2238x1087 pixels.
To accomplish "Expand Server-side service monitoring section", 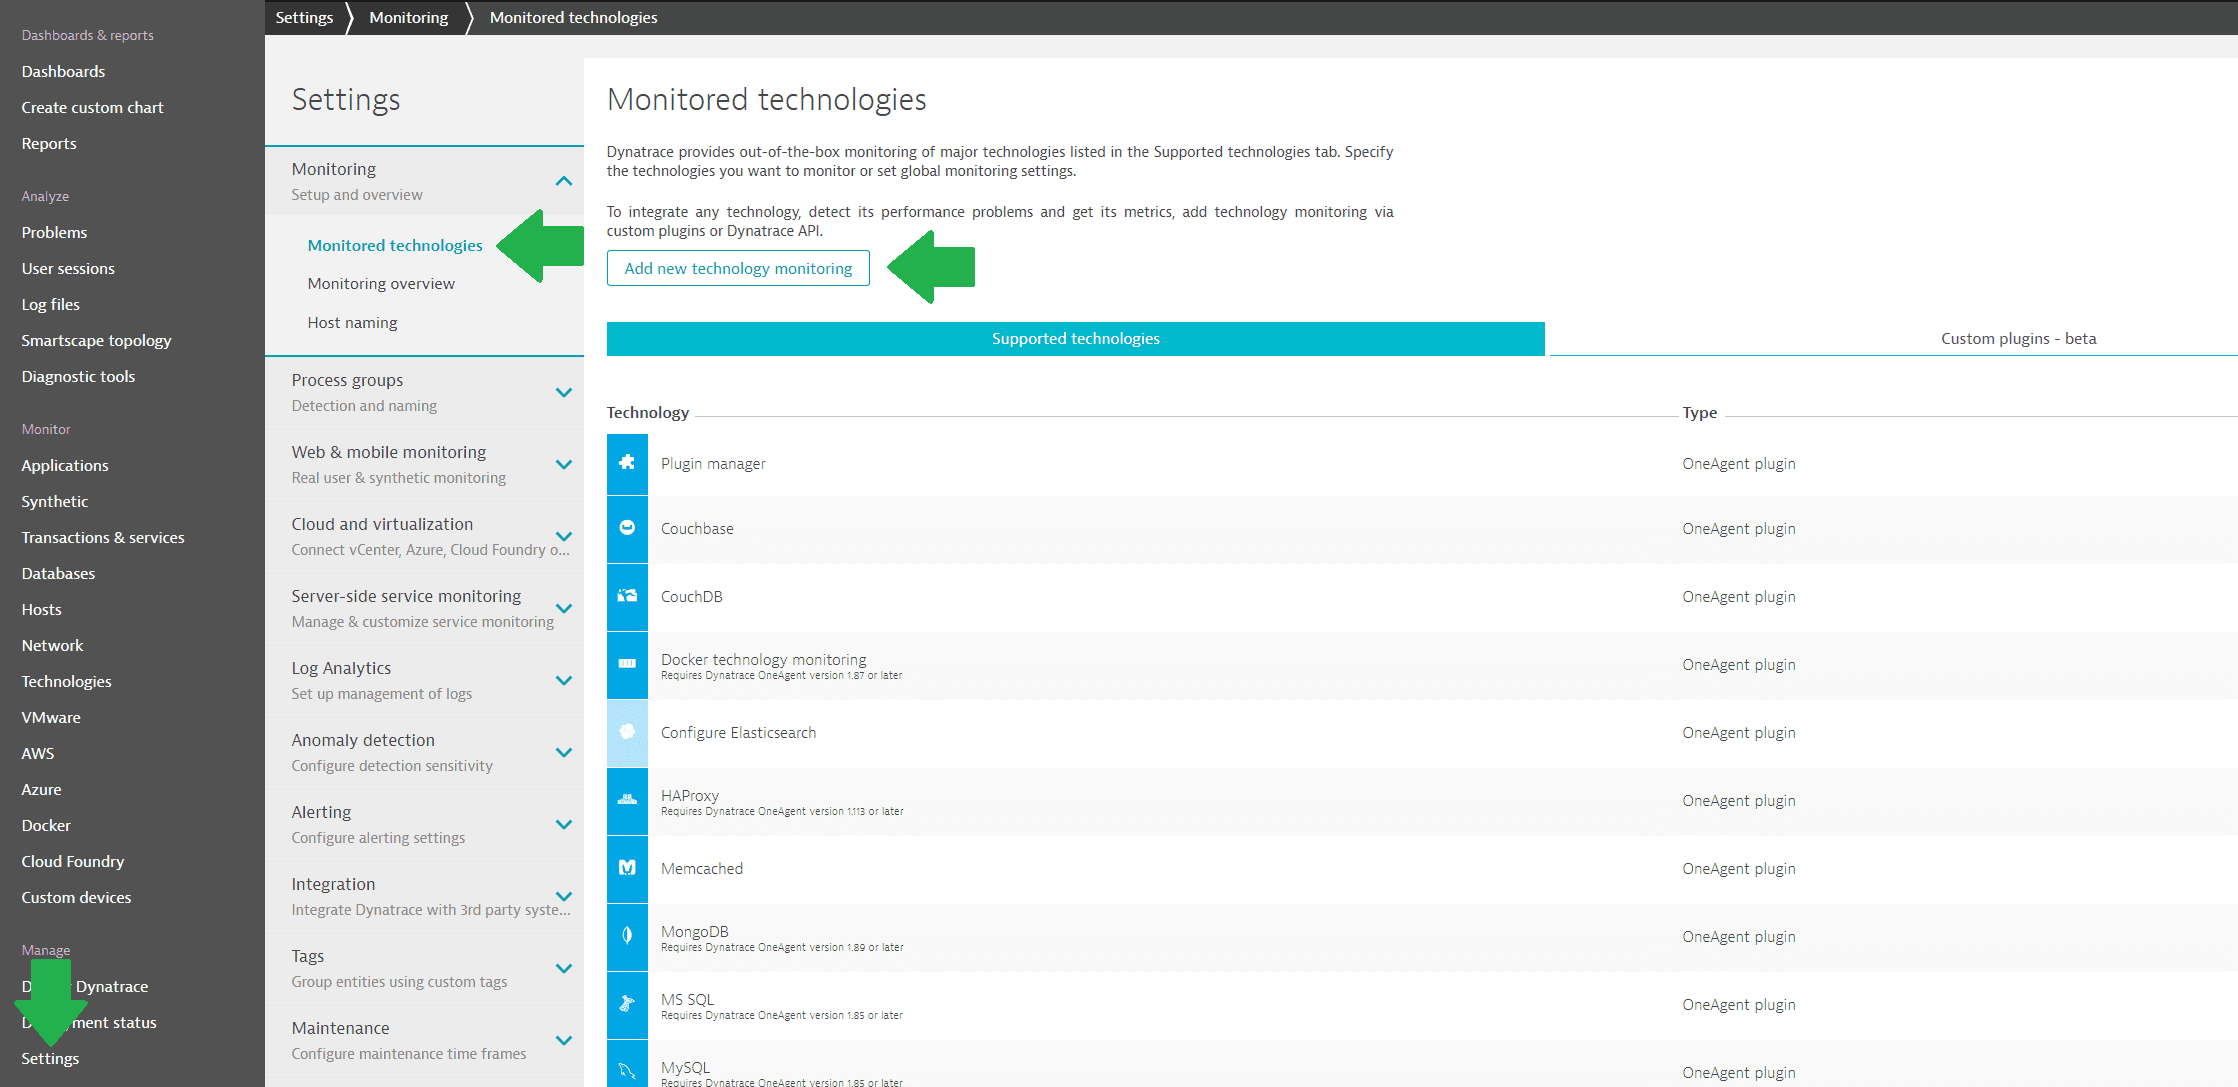I will (564, 608).
